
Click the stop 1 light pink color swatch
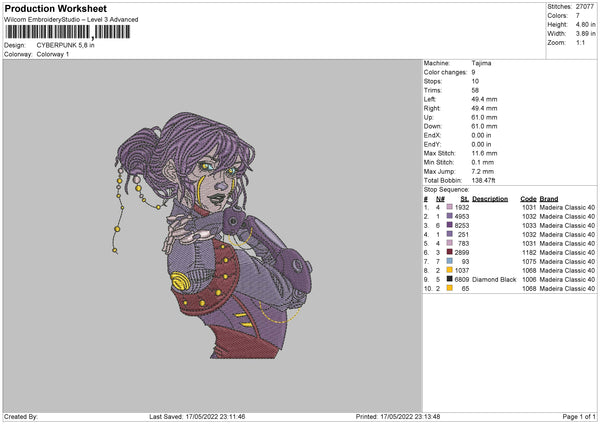tap(450, 207)
